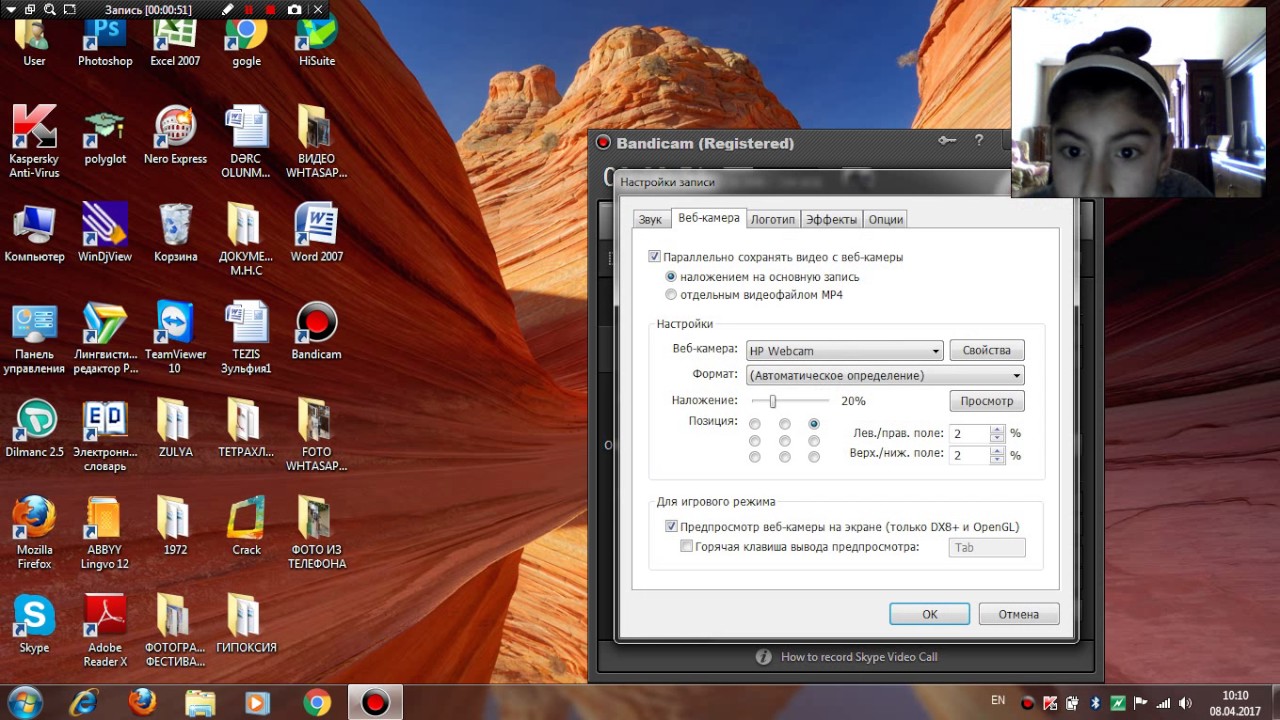The image size is (1280, 720).
Task: Open Kaspersky Anti-Virus desktop icon
Action: pyautogui.click(x=34, y=141)
